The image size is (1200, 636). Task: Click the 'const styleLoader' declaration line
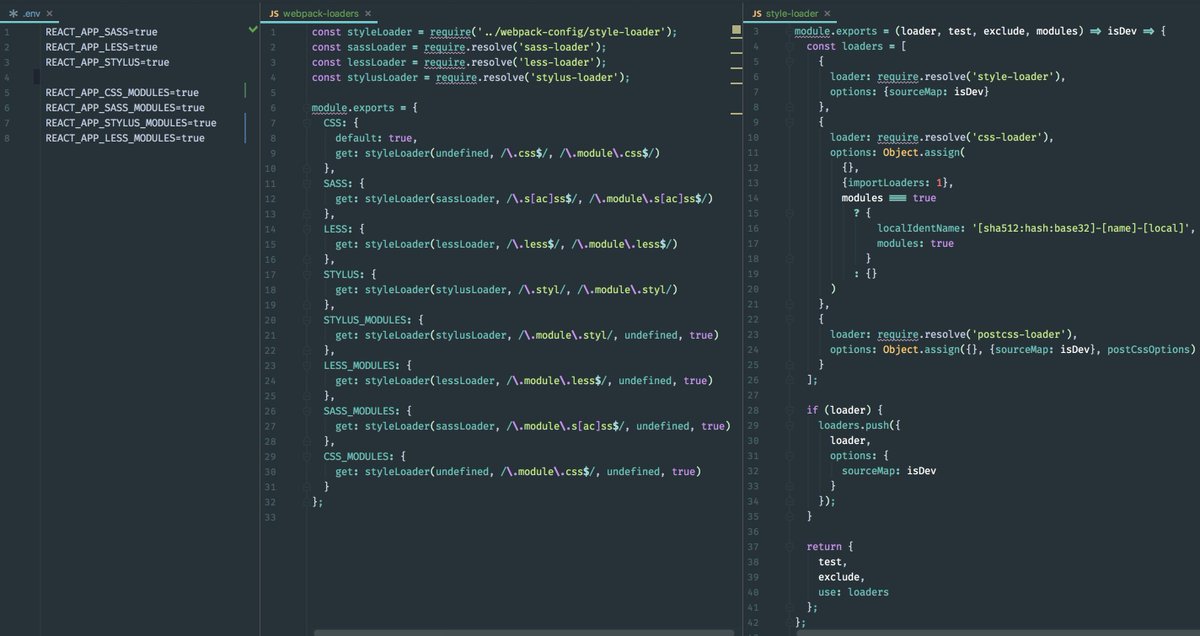pyautogui.click(x=494, y=32)
